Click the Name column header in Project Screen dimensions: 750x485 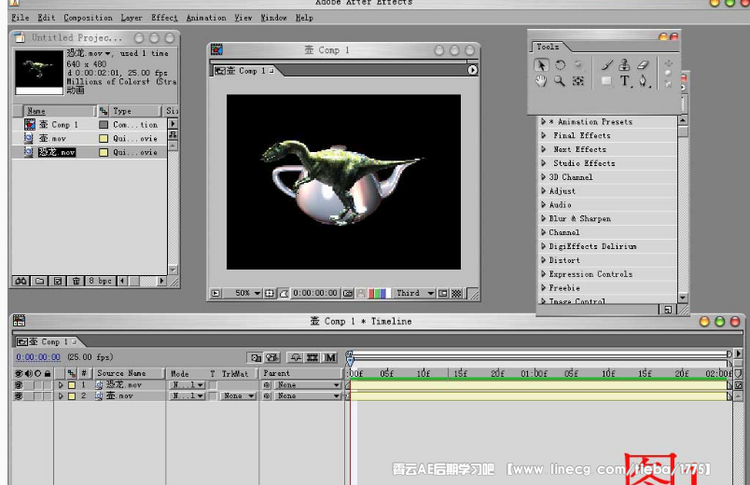[x=59, y=111]
